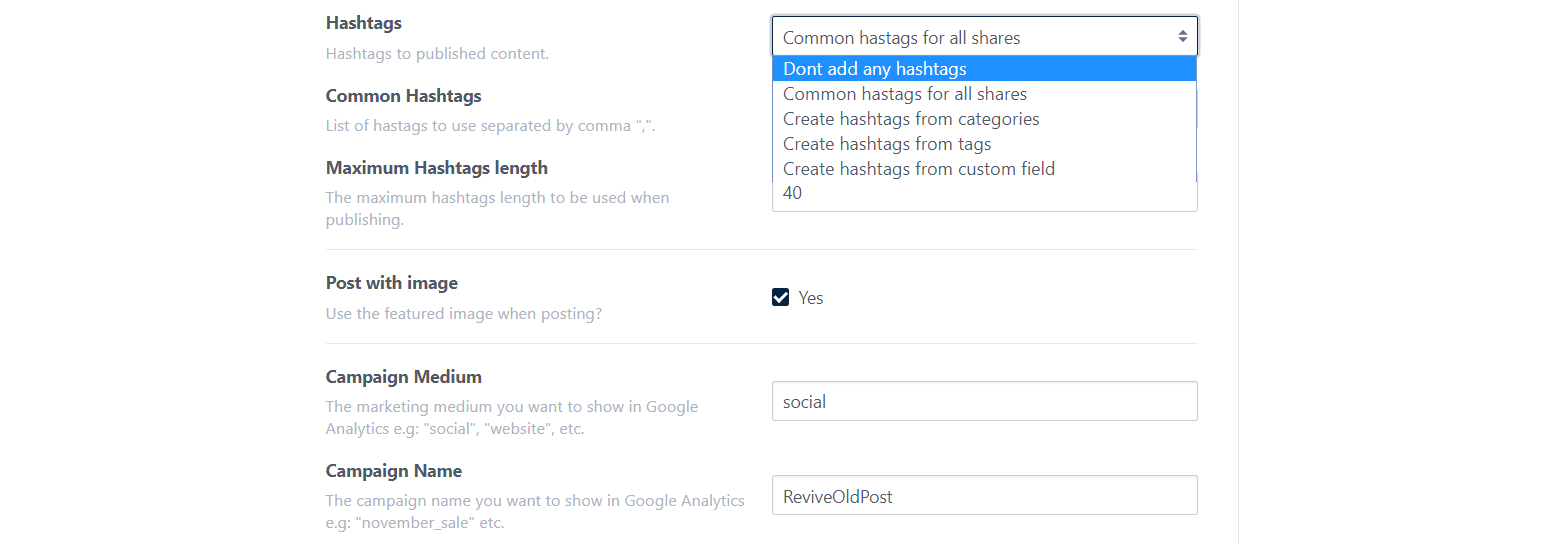The width and height of the screenshot is (1548, 544).
Task: Click the "Campaign Medium" heading
Action: click(x=404, y=377)
